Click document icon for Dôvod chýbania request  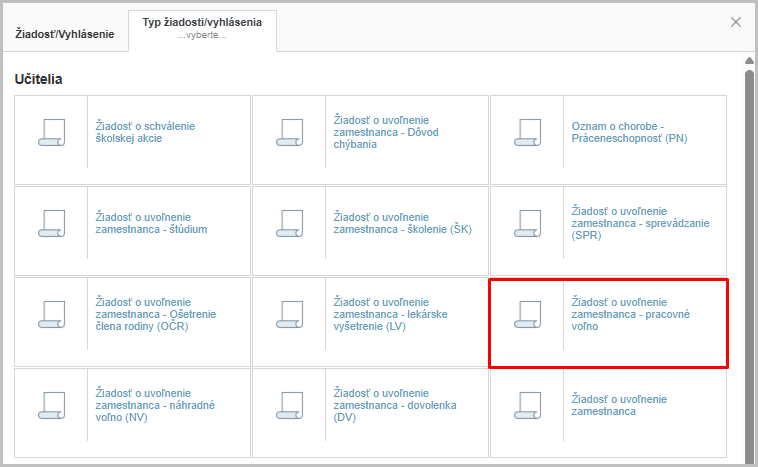(x=289, y=132)
